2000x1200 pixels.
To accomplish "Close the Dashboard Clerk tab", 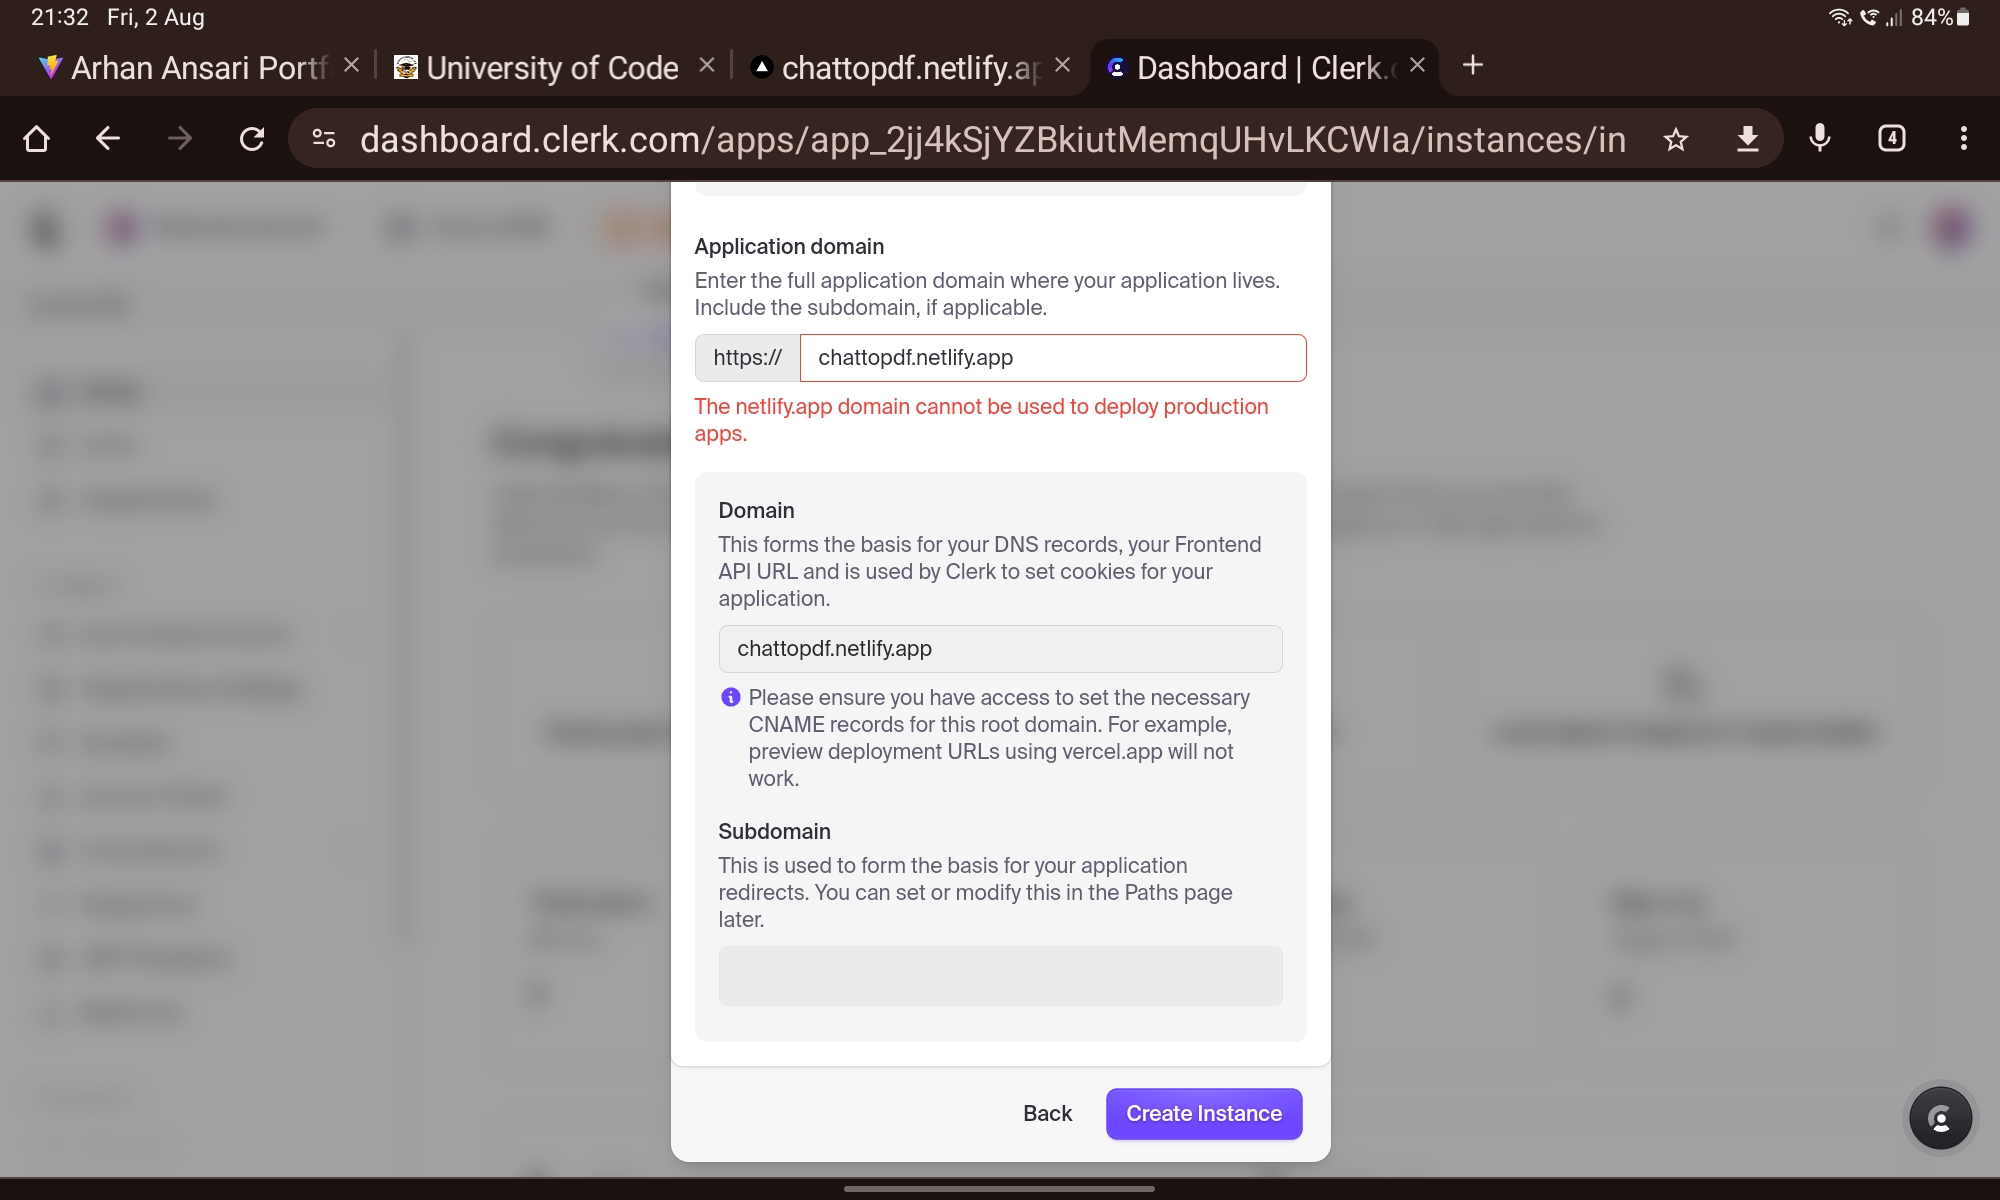I will tap(1416, 64).
